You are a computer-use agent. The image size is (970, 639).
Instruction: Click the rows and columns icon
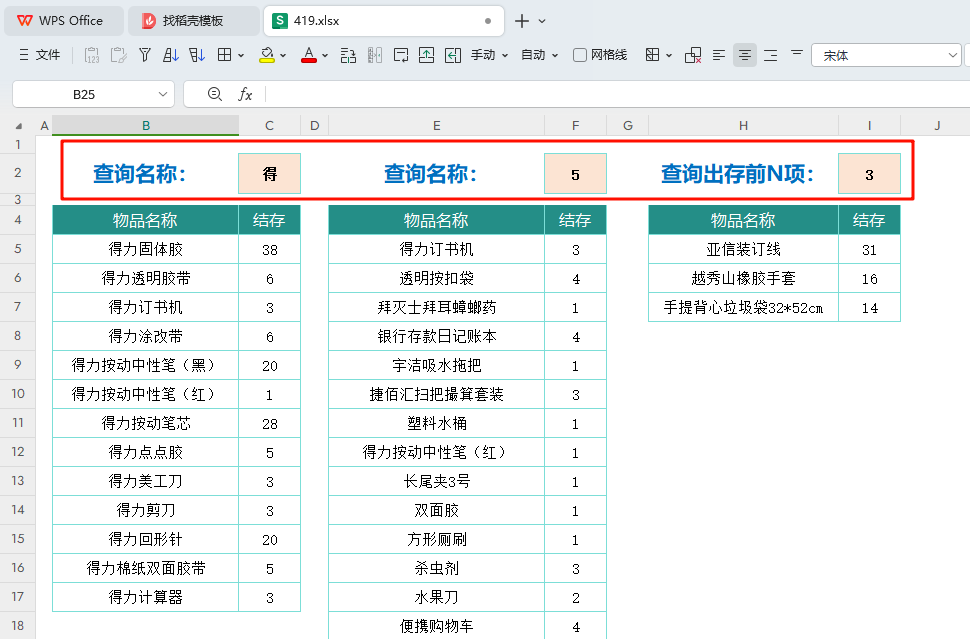point(348,55)
